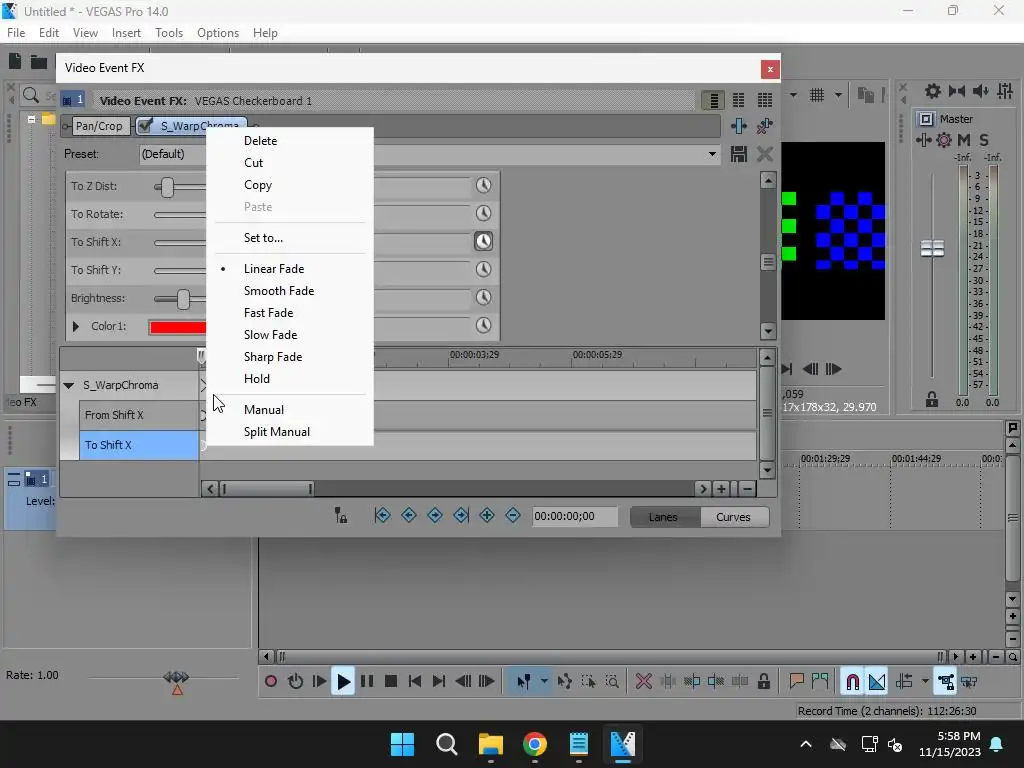
Task: Open the Normal Edit tool dropdown arrow
Action: tap(544, 682)
